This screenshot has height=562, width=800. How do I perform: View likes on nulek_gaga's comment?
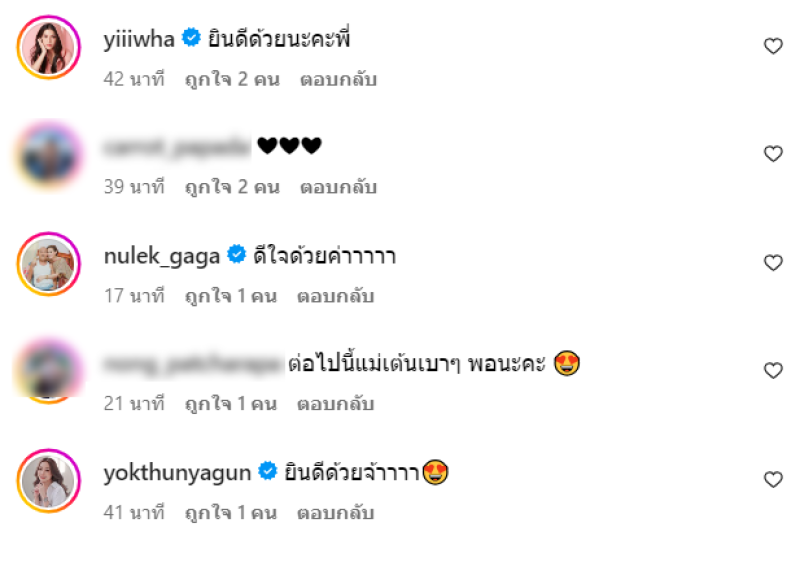tap(231, 296)
